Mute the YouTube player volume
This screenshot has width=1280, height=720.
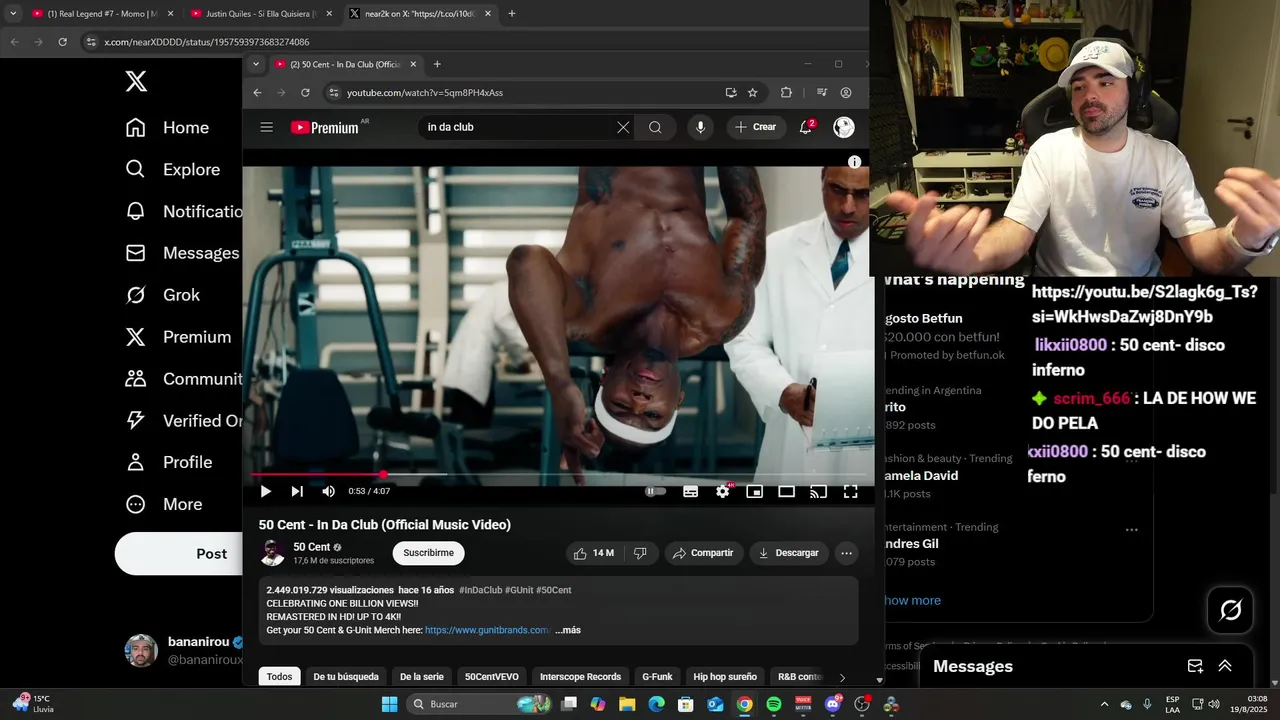tap(328, 491)
